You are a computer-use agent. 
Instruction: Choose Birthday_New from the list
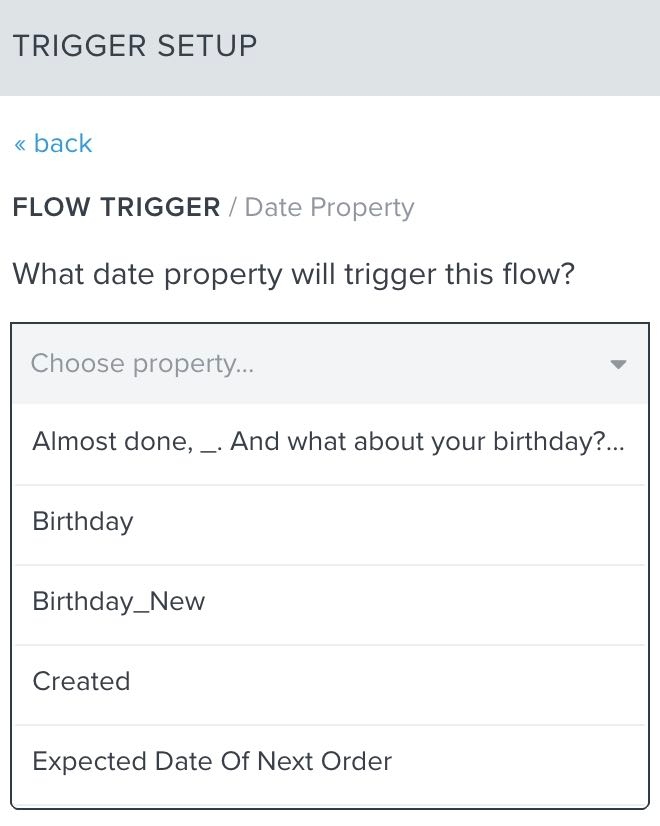(119, 602)
